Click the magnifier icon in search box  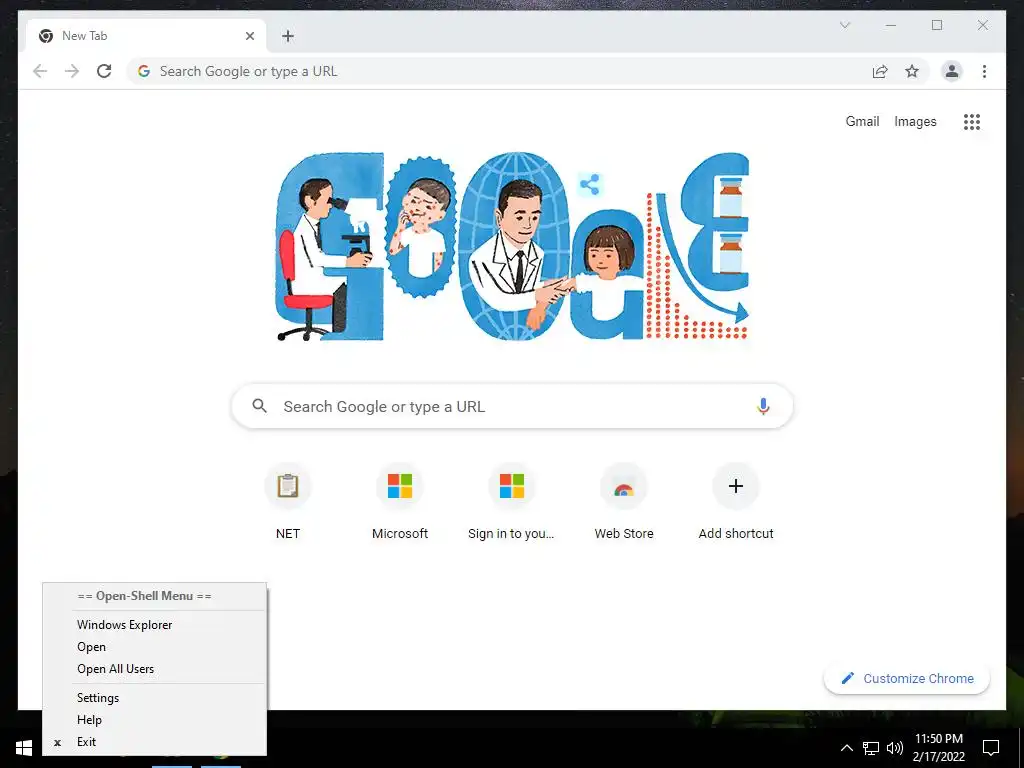pos(259,406)
